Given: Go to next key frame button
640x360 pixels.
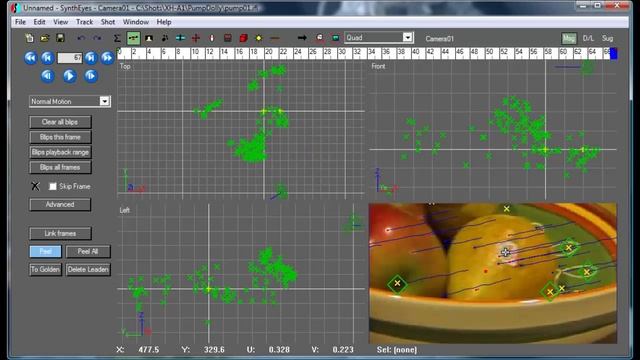Looking at the screenshot, I should point(91,58).
